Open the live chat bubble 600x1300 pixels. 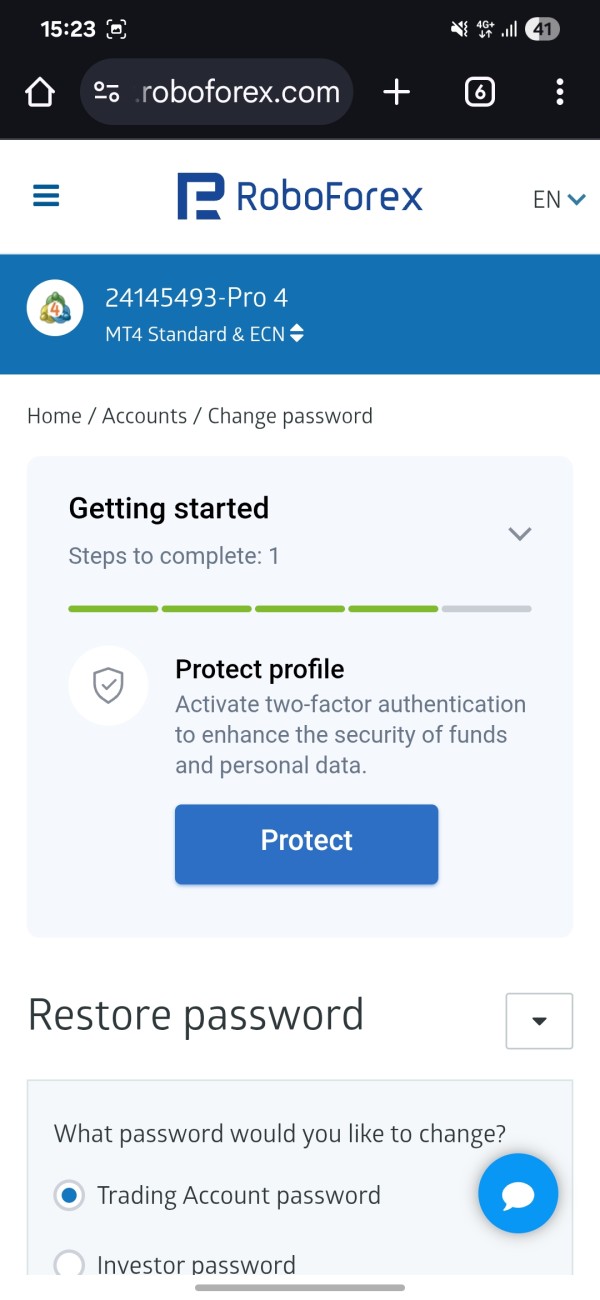(x=518, y=1193)
